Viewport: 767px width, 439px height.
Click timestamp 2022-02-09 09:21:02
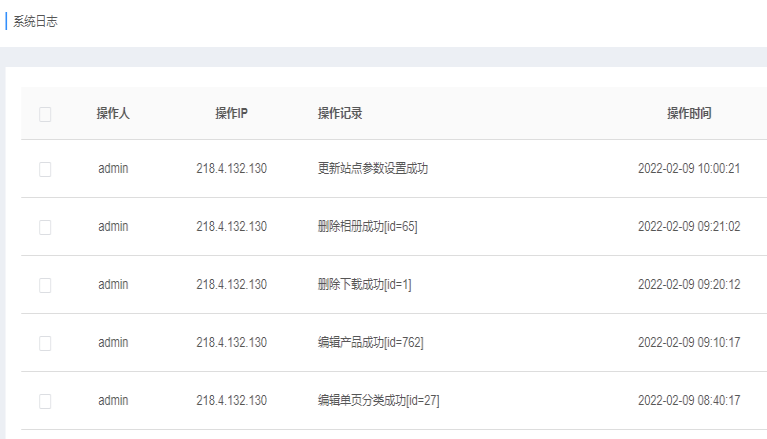pyautogui.click(x=689, y=227)
